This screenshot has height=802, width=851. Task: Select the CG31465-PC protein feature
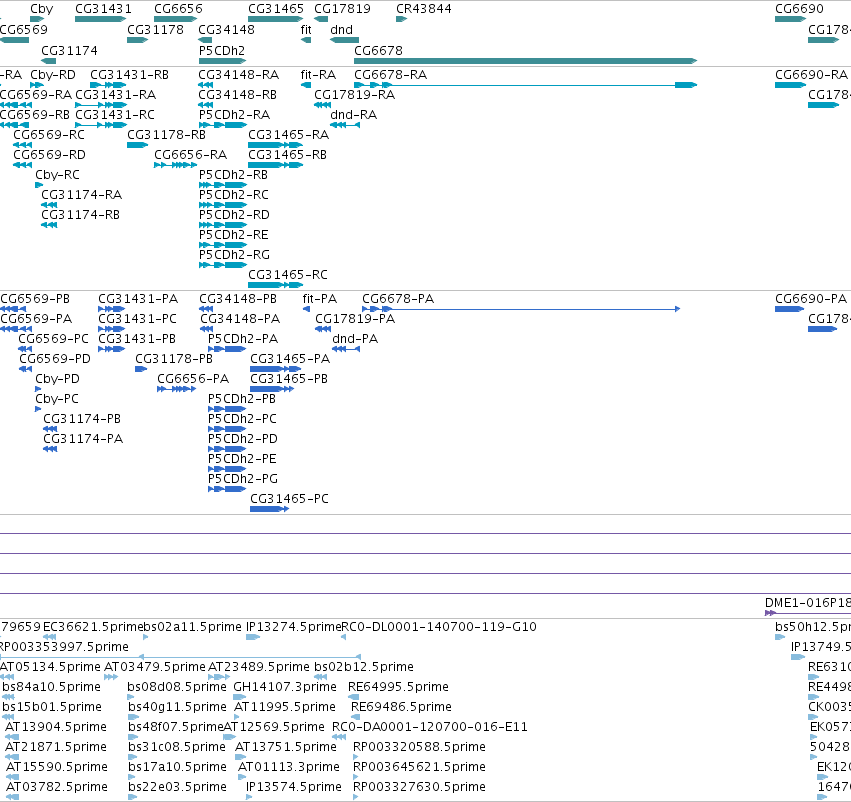269,509
